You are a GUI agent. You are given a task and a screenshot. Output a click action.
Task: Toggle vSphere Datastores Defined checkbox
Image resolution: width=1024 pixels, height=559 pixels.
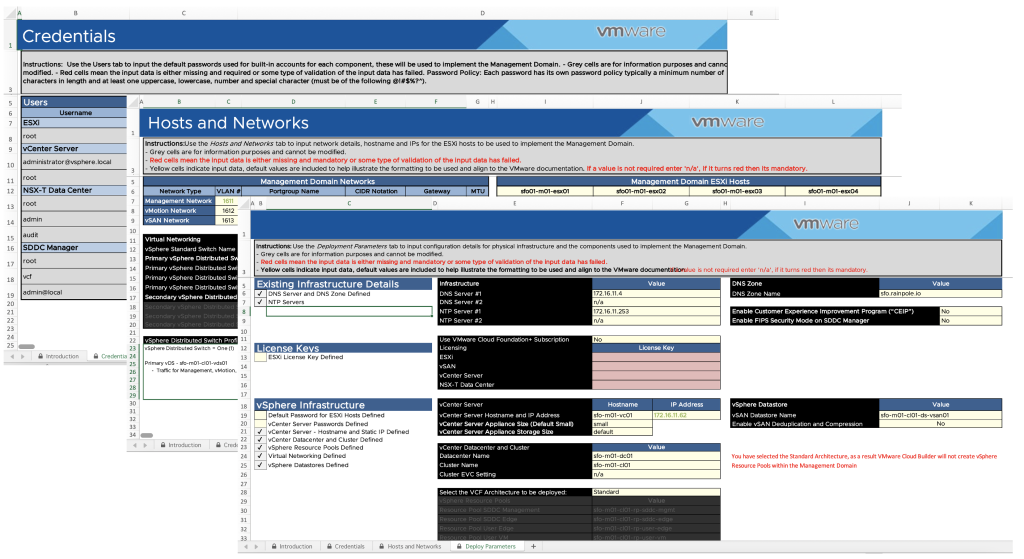pyautogui.click(x=260, y=465)
